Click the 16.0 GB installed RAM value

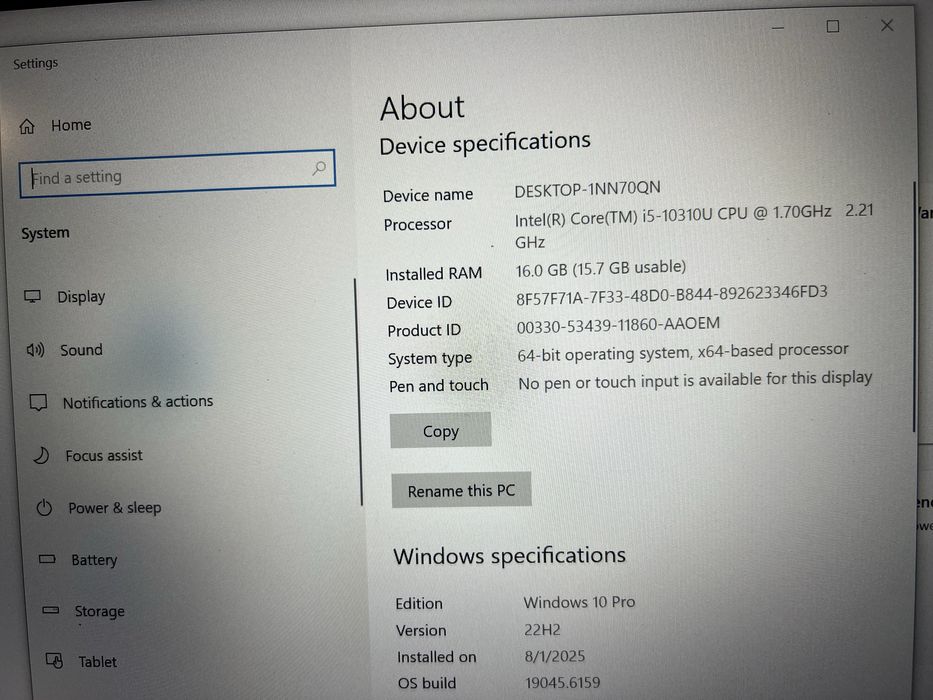600,268
